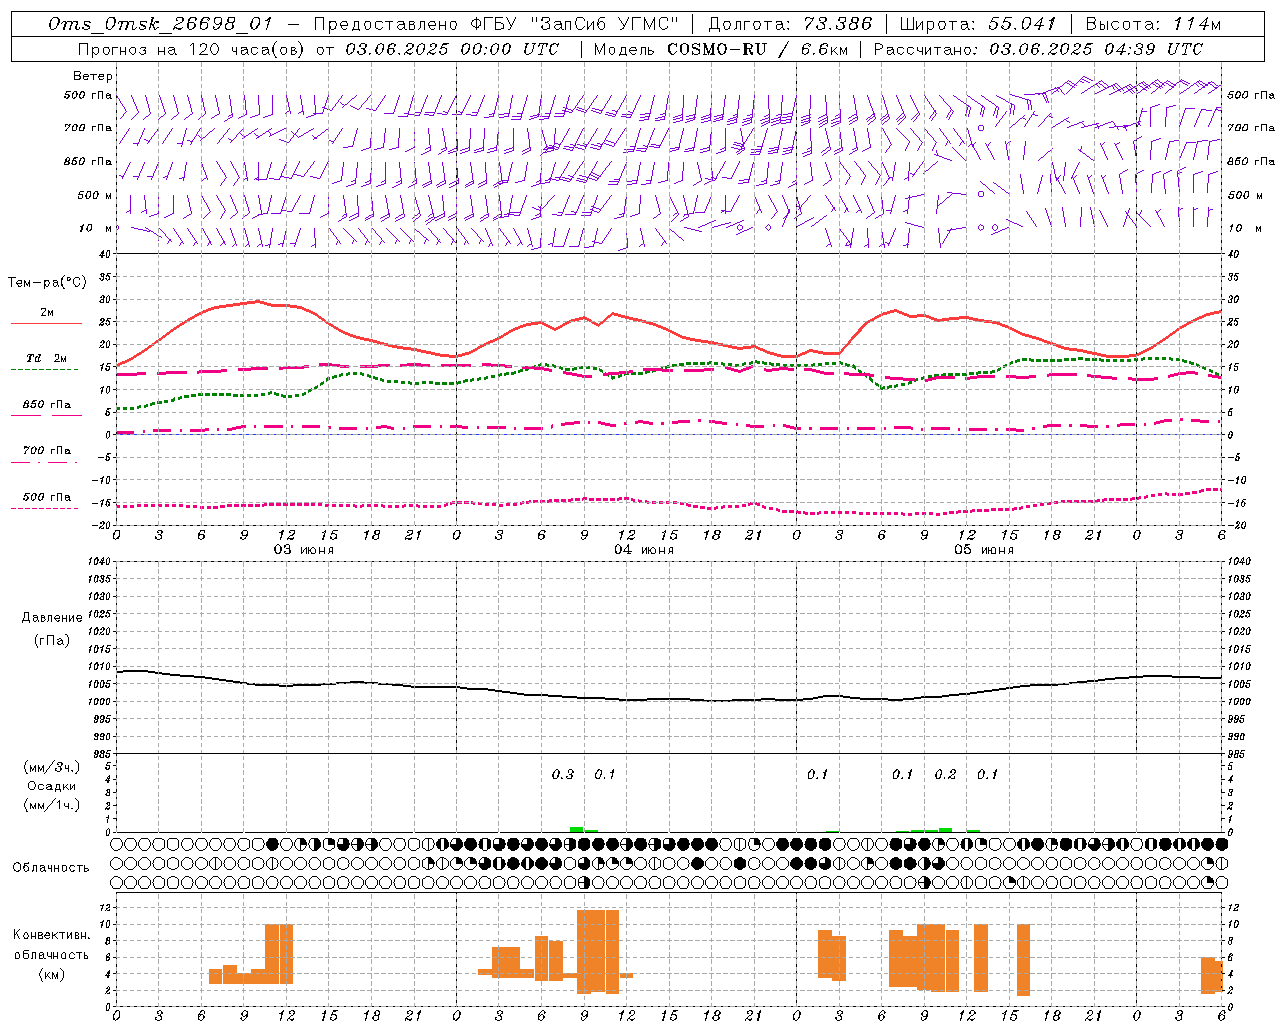This screenshot has width=1280, height=1024.
Task: Click the station title Oms_Omsk_26698_01
Action: (160, 24)
